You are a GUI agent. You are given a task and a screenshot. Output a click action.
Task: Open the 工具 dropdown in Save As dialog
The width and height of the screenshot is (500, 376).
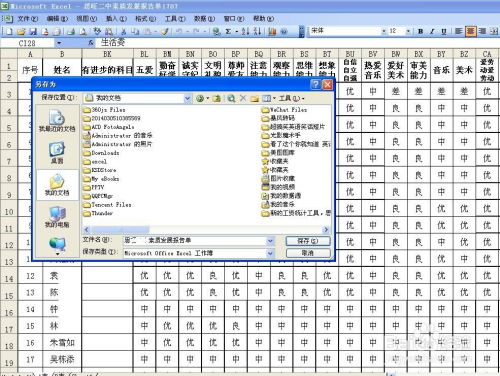[x=291, y=98]
